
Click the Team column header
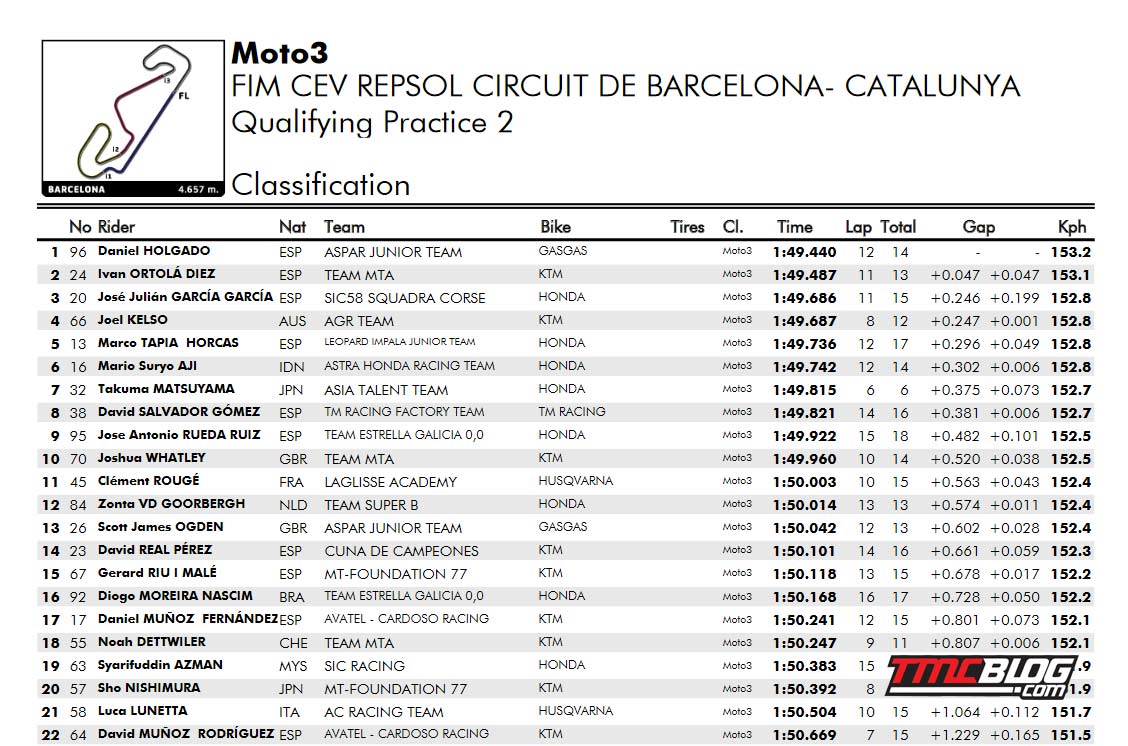click(x=344, y=227)
